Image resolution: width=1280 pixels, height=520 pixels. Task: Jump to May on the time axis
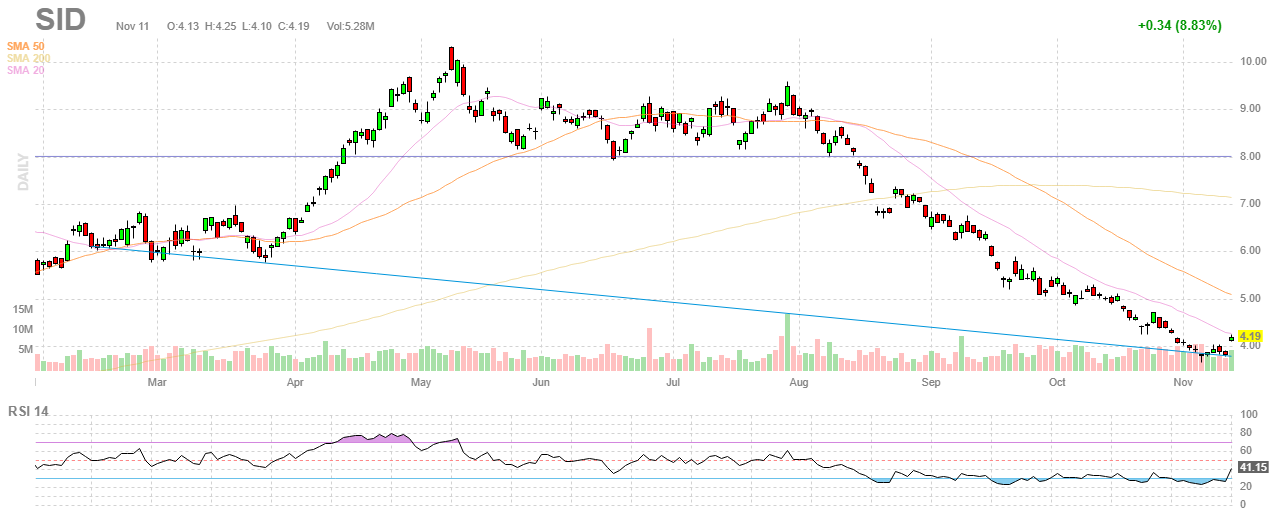coord(421,382)
